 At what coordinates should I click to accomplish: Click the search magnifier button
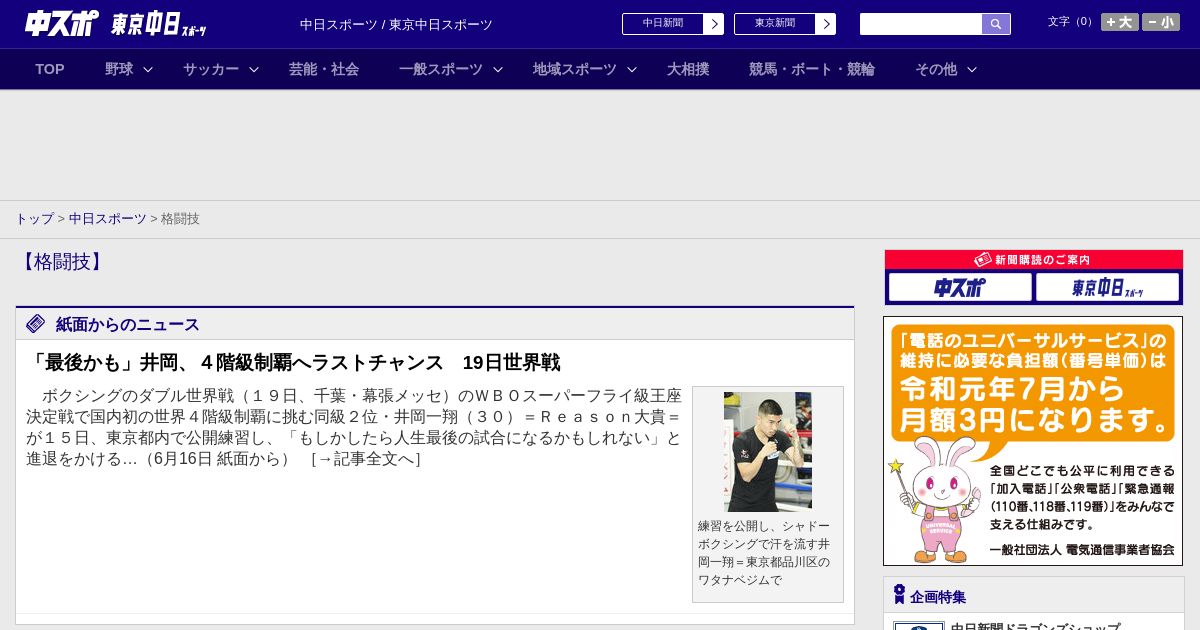coord(996,24)
